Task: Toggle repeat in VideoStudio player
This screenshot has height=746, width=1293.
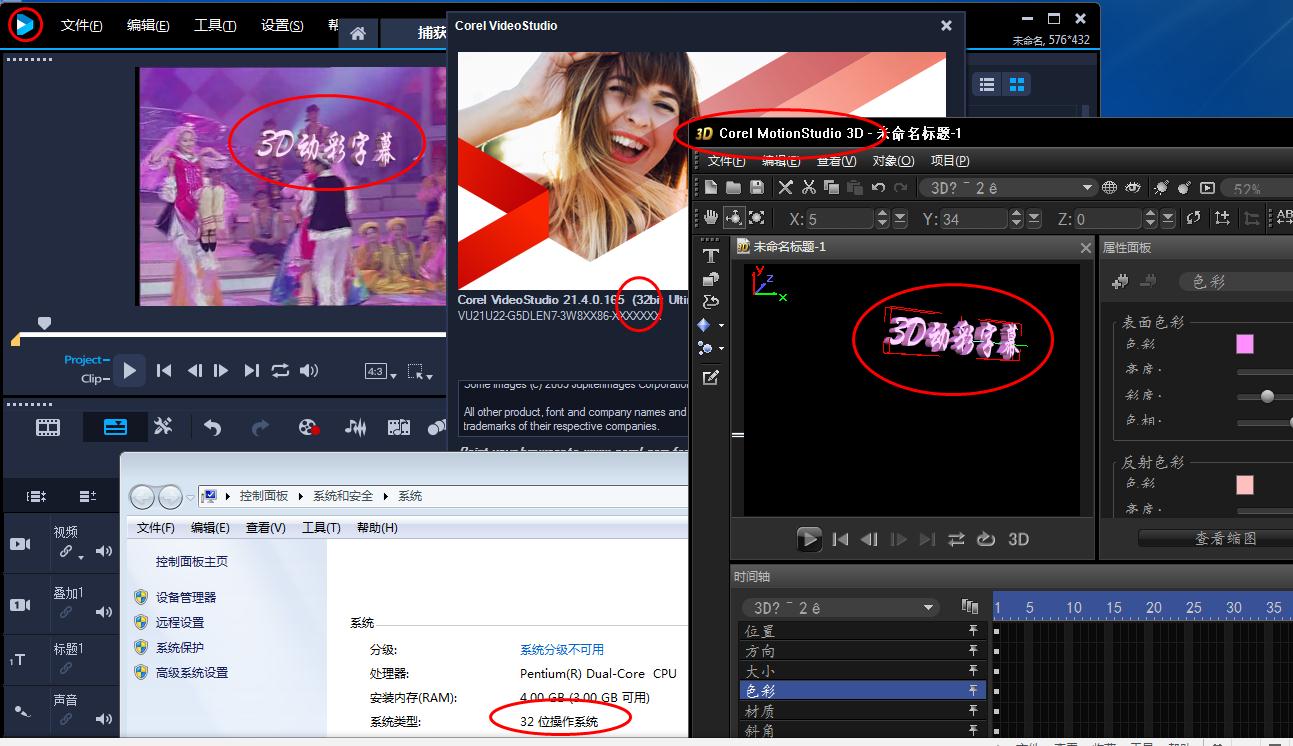Action: [280, 370]
